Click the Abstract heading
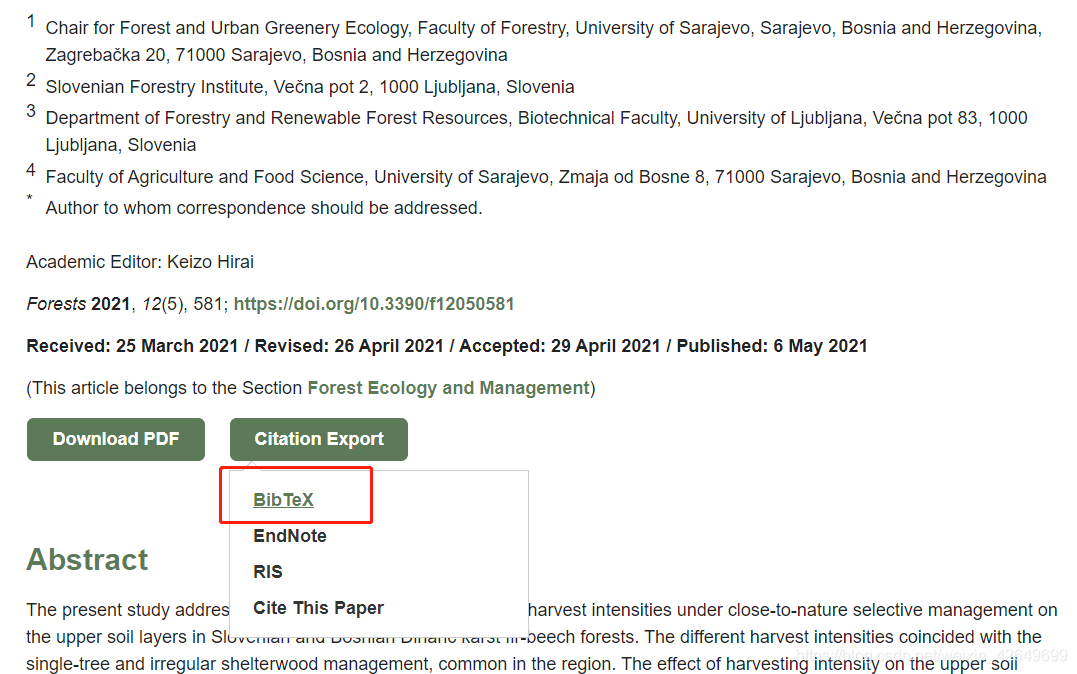 [87, 559]
